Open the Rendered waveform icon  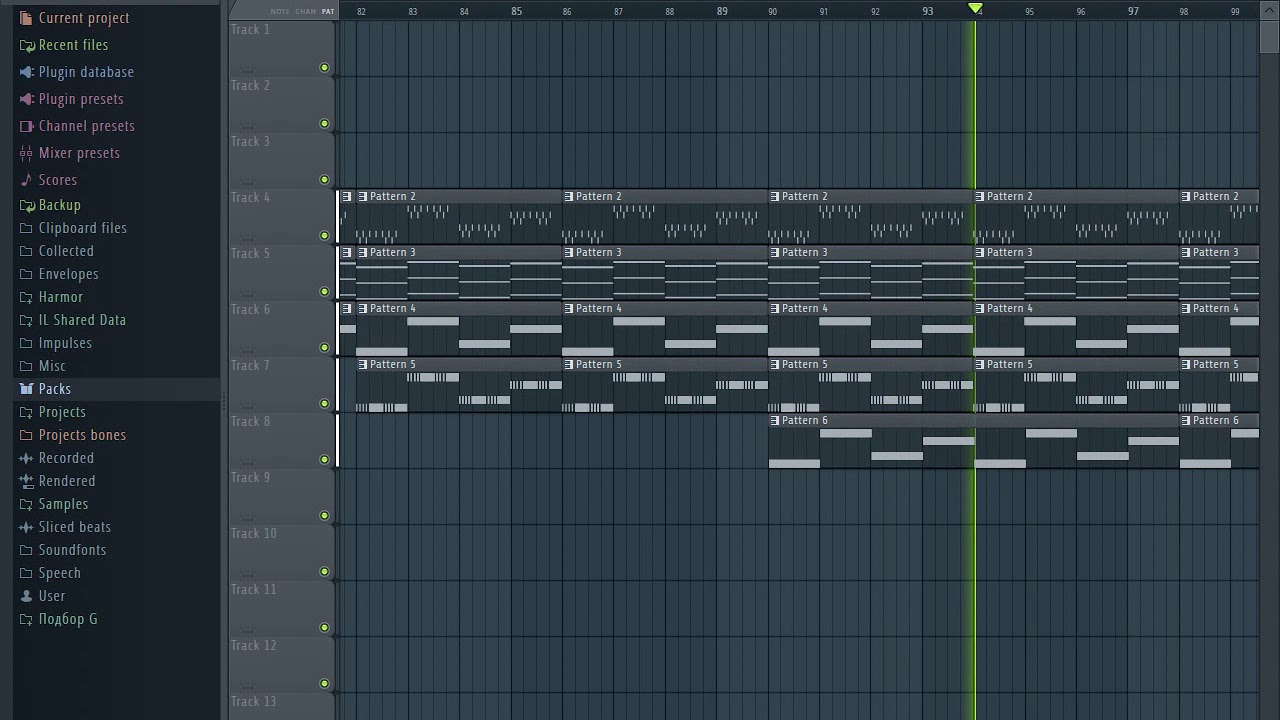pyautogui.click(x=26, y=481)
